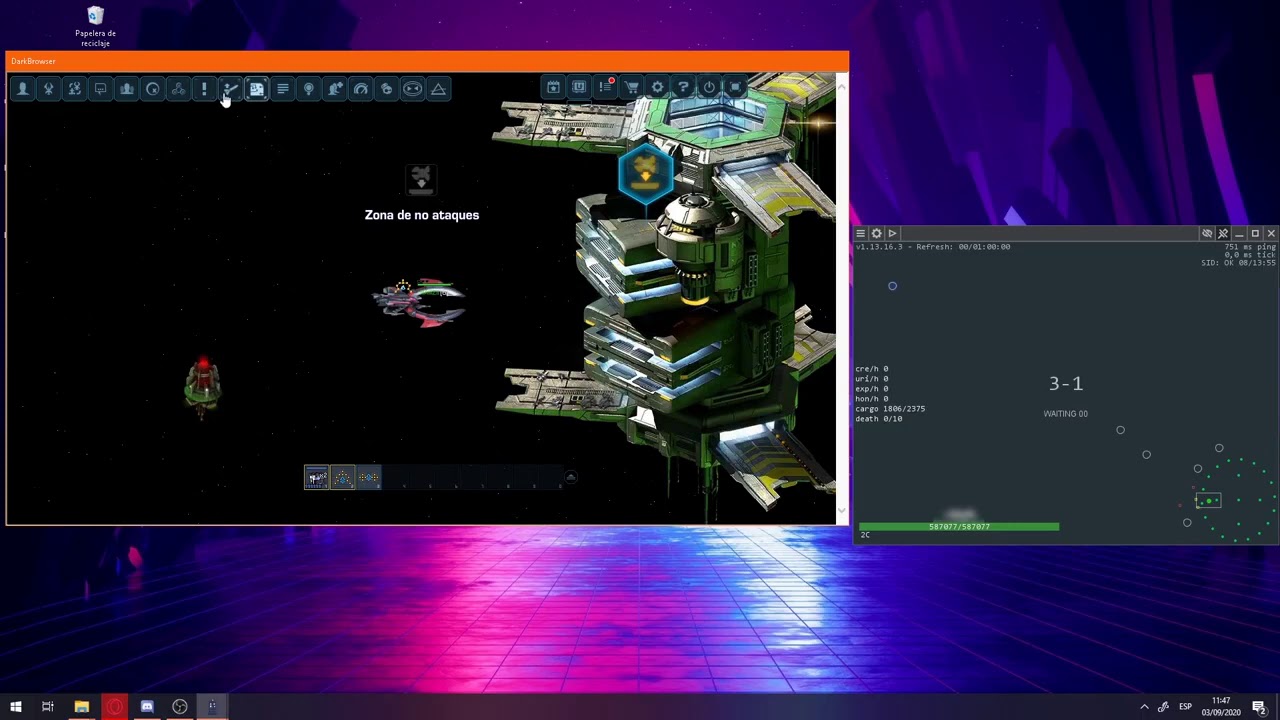This screenshot has height=720, width=1280.
Task: Open the exclamation mark quest icon
Action: [204, 89]
